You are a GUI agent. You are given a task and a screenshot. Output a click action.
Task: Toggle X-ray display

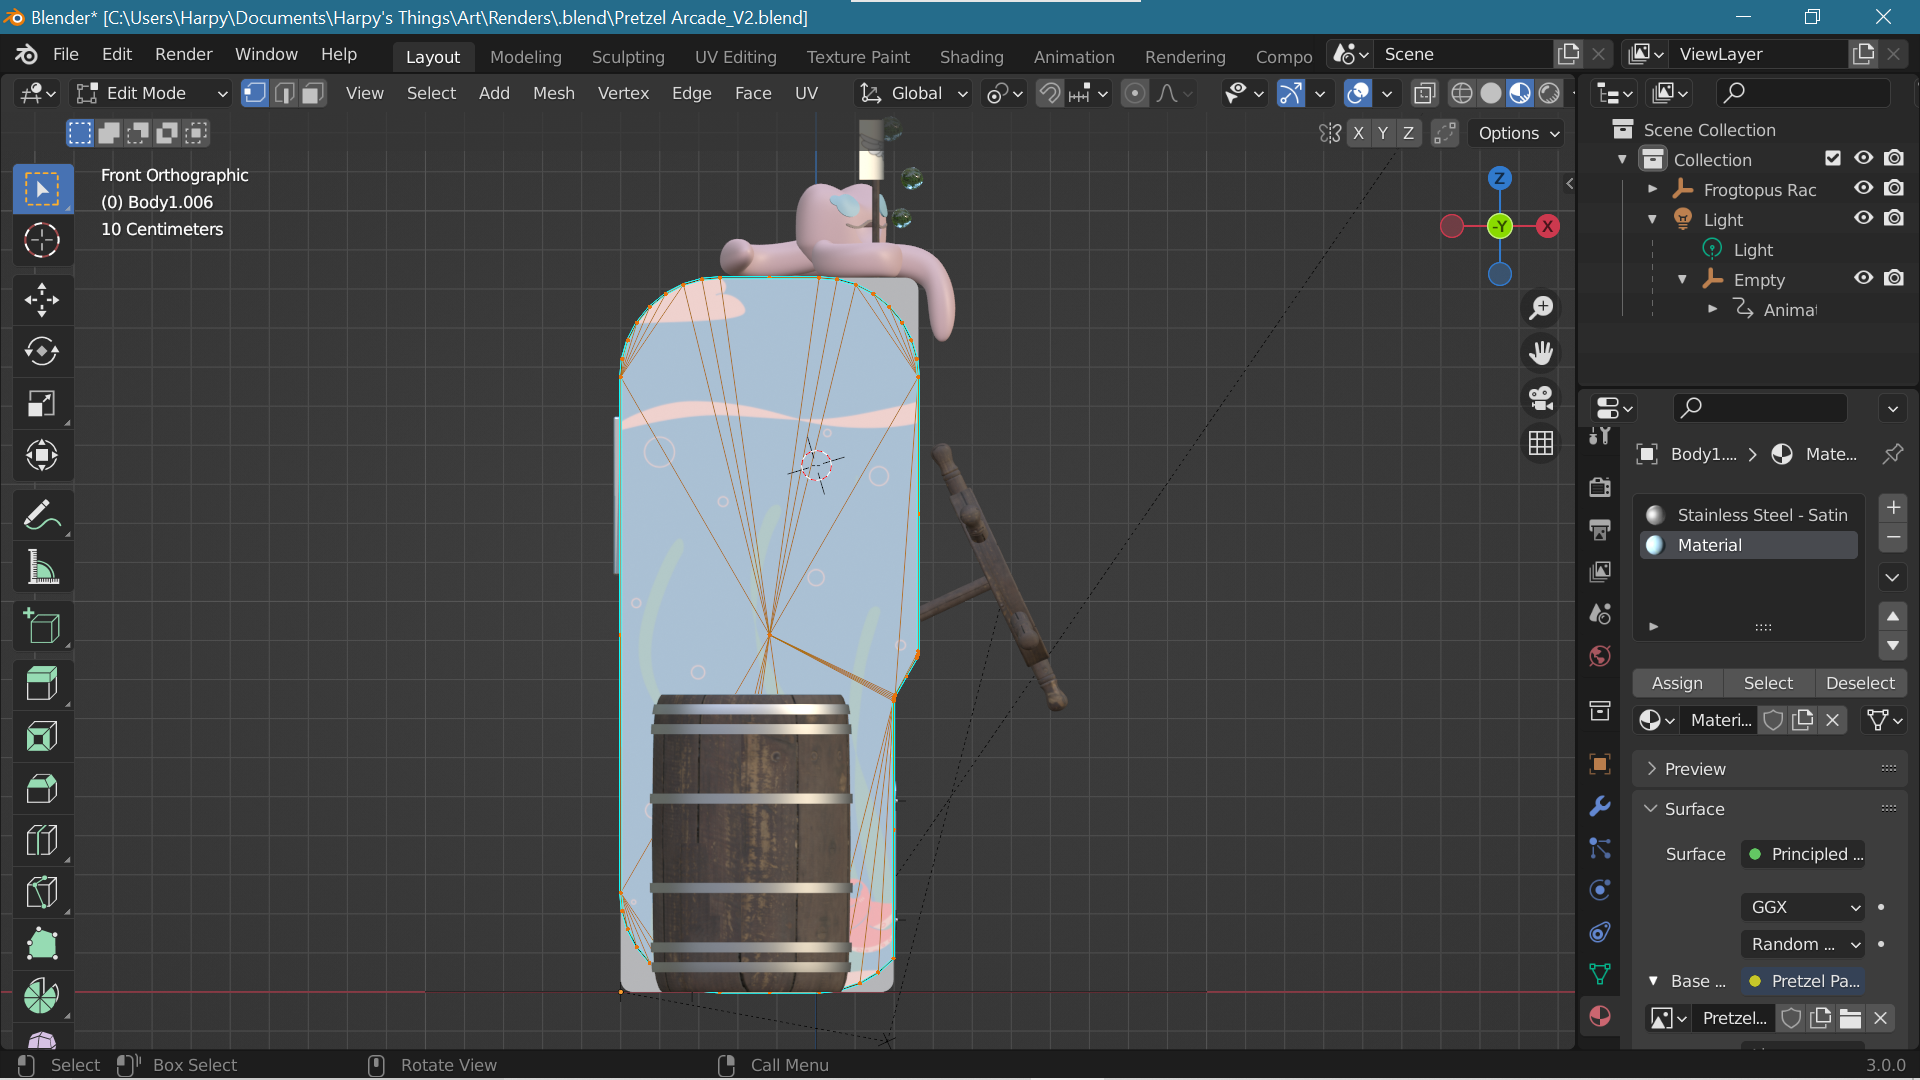(1424, 93)
